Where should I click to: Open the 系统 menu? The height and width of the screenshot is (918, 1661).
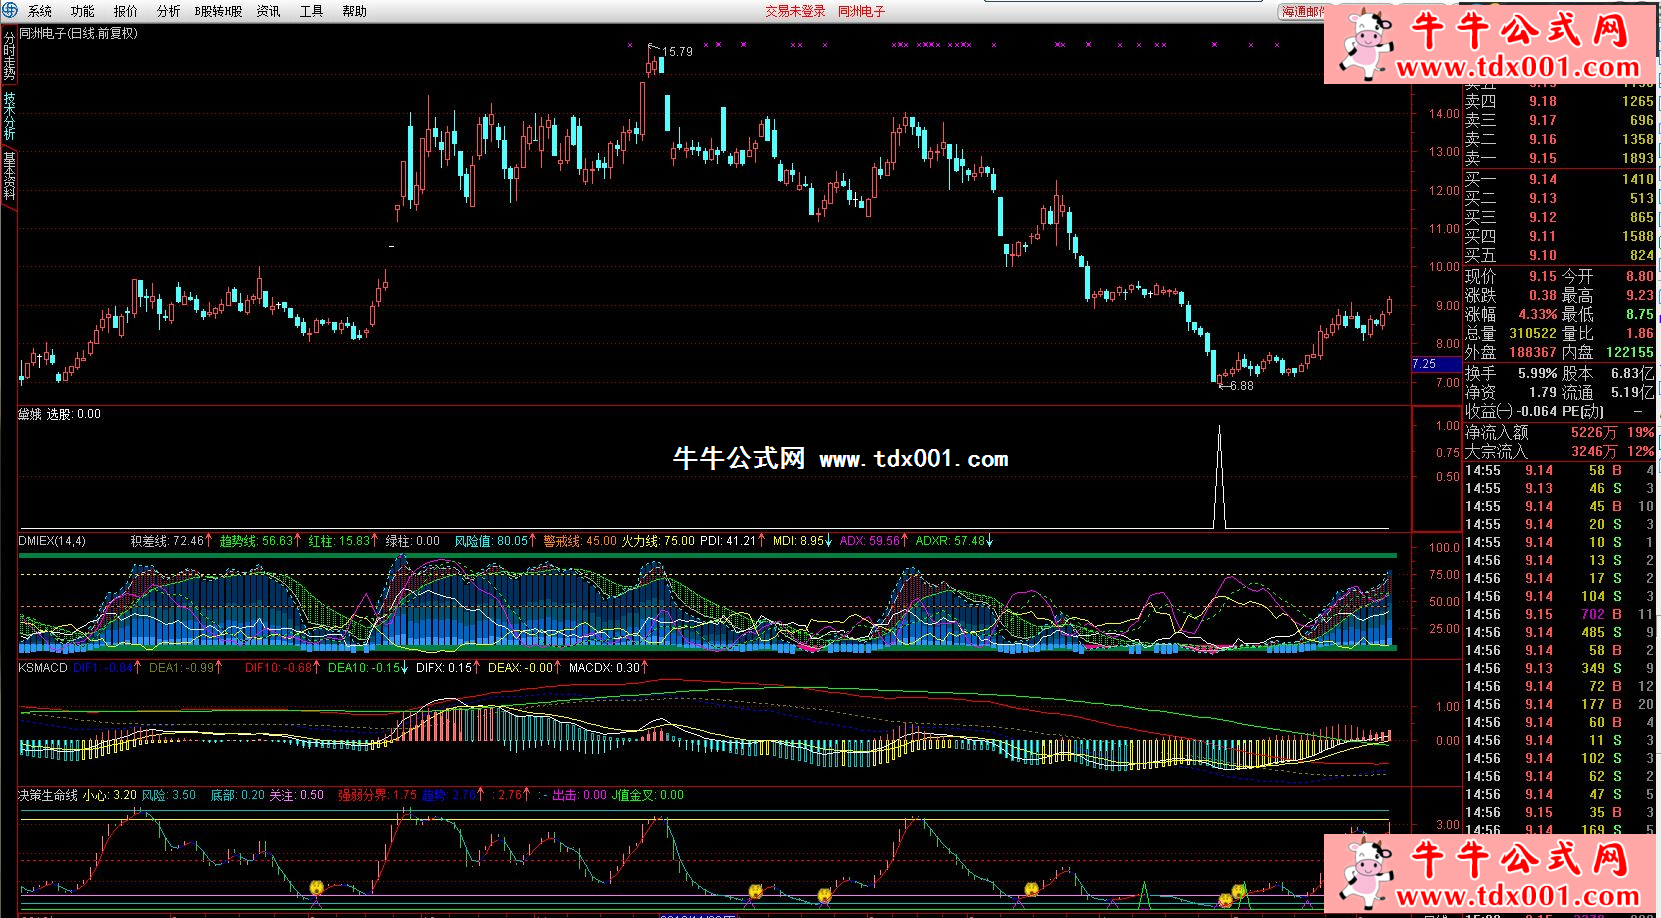coord(40,11)
